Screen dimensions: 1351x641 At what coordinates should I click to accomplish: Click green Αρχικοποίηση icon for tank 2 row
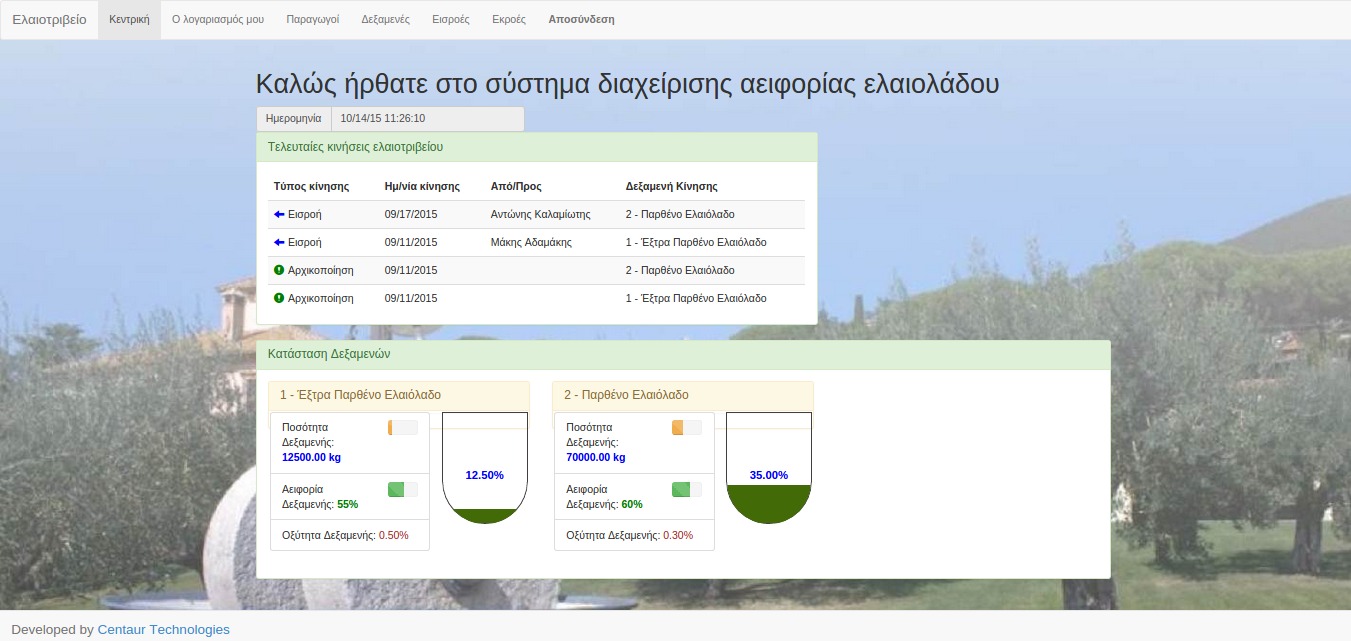279,270
